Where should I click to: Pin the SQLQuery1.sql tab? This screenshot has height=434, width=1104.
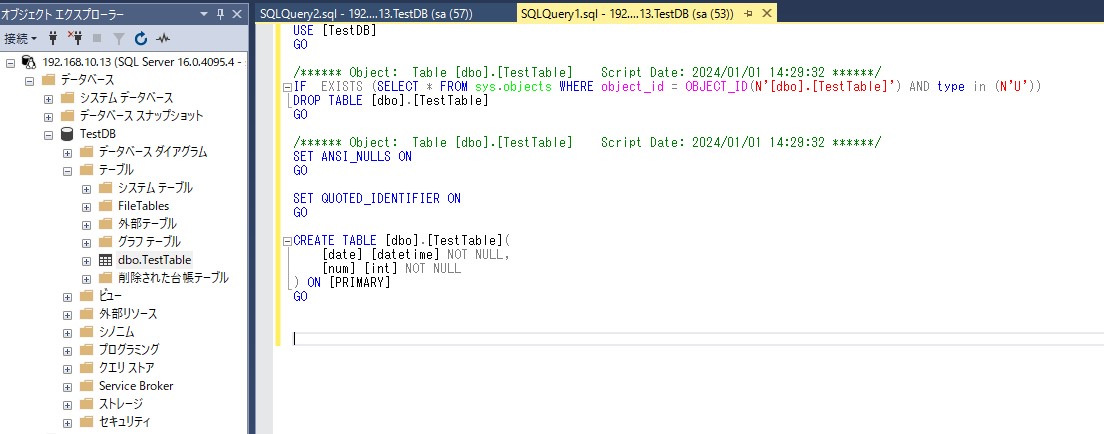click(x=748, y=13)
